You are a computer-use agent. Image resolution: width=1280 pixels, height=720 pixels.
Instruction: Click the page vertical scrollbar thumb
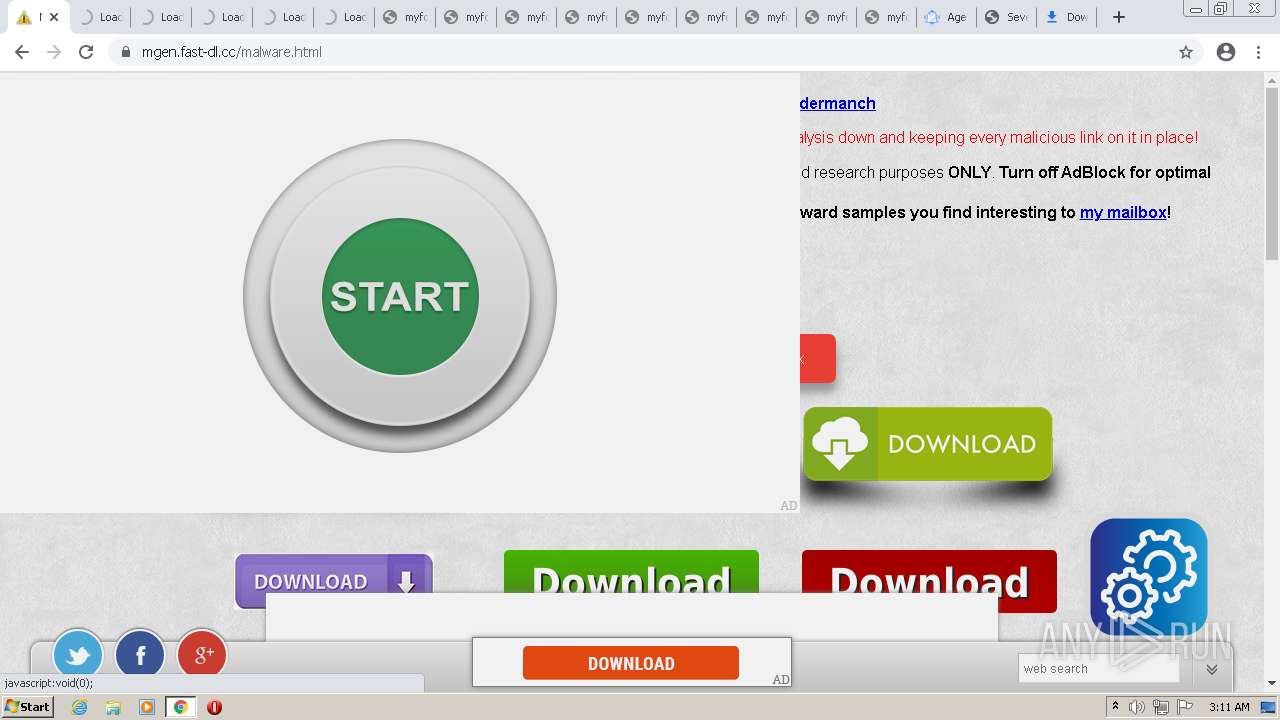pos(1272,173)
